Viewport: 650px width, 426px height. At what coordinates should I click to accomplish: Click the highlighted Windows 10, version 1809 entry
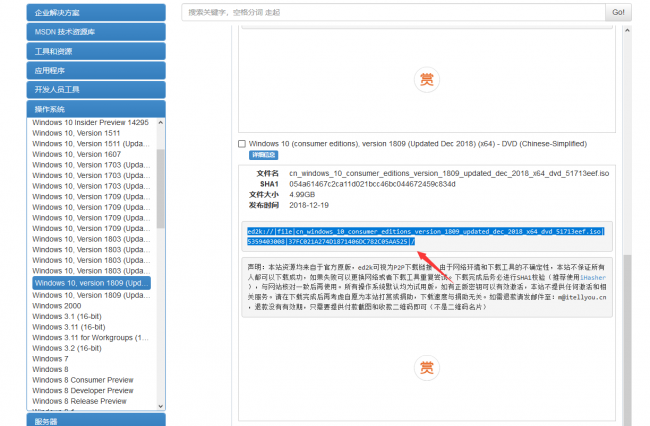click(x=91, y=283)
